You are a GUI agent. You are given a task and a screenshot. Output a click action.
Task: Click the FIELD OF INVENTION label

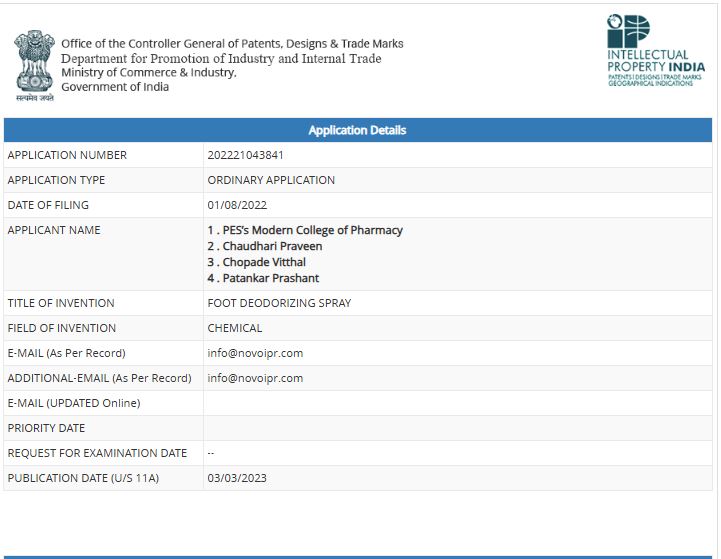62,328
